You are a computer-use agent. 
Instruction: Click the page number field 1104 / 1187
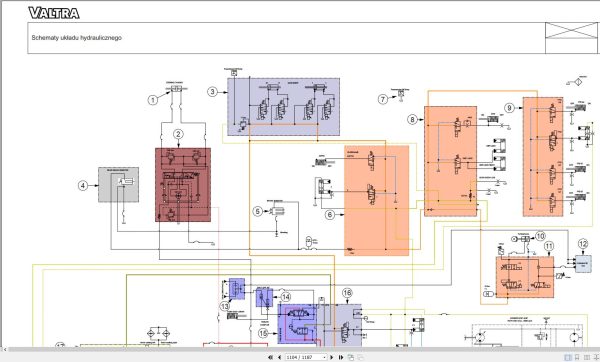click(x=306, y=357)
